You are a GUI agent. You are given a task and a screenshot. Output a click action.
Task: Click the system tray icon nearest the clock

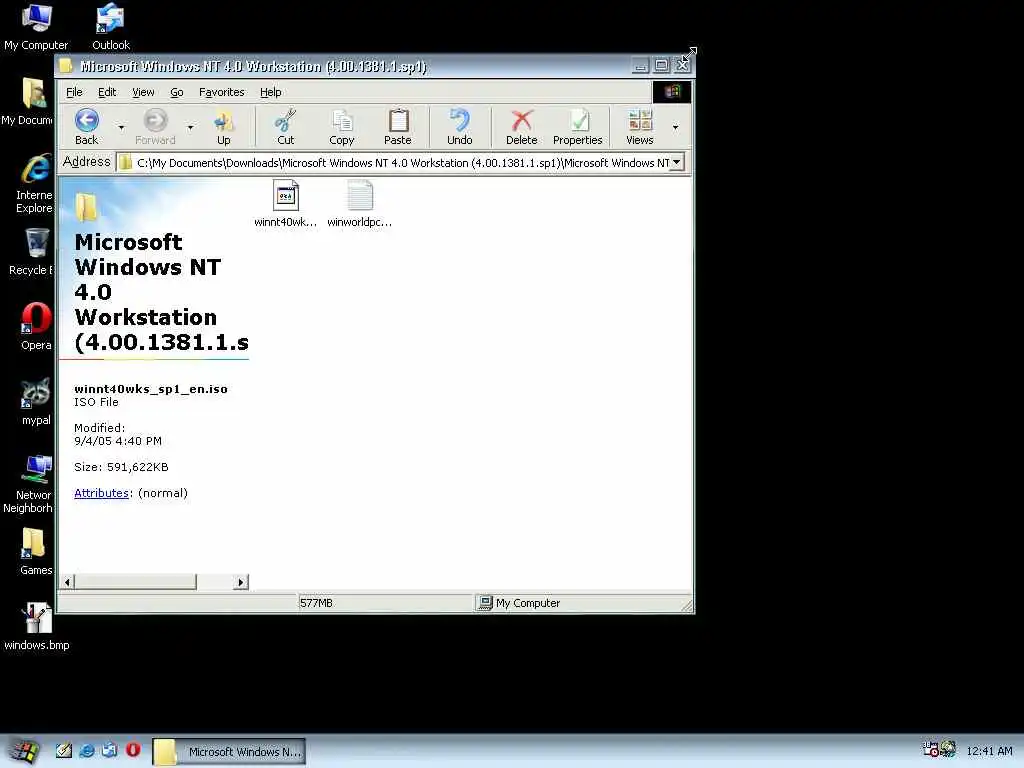pos(948,750)
